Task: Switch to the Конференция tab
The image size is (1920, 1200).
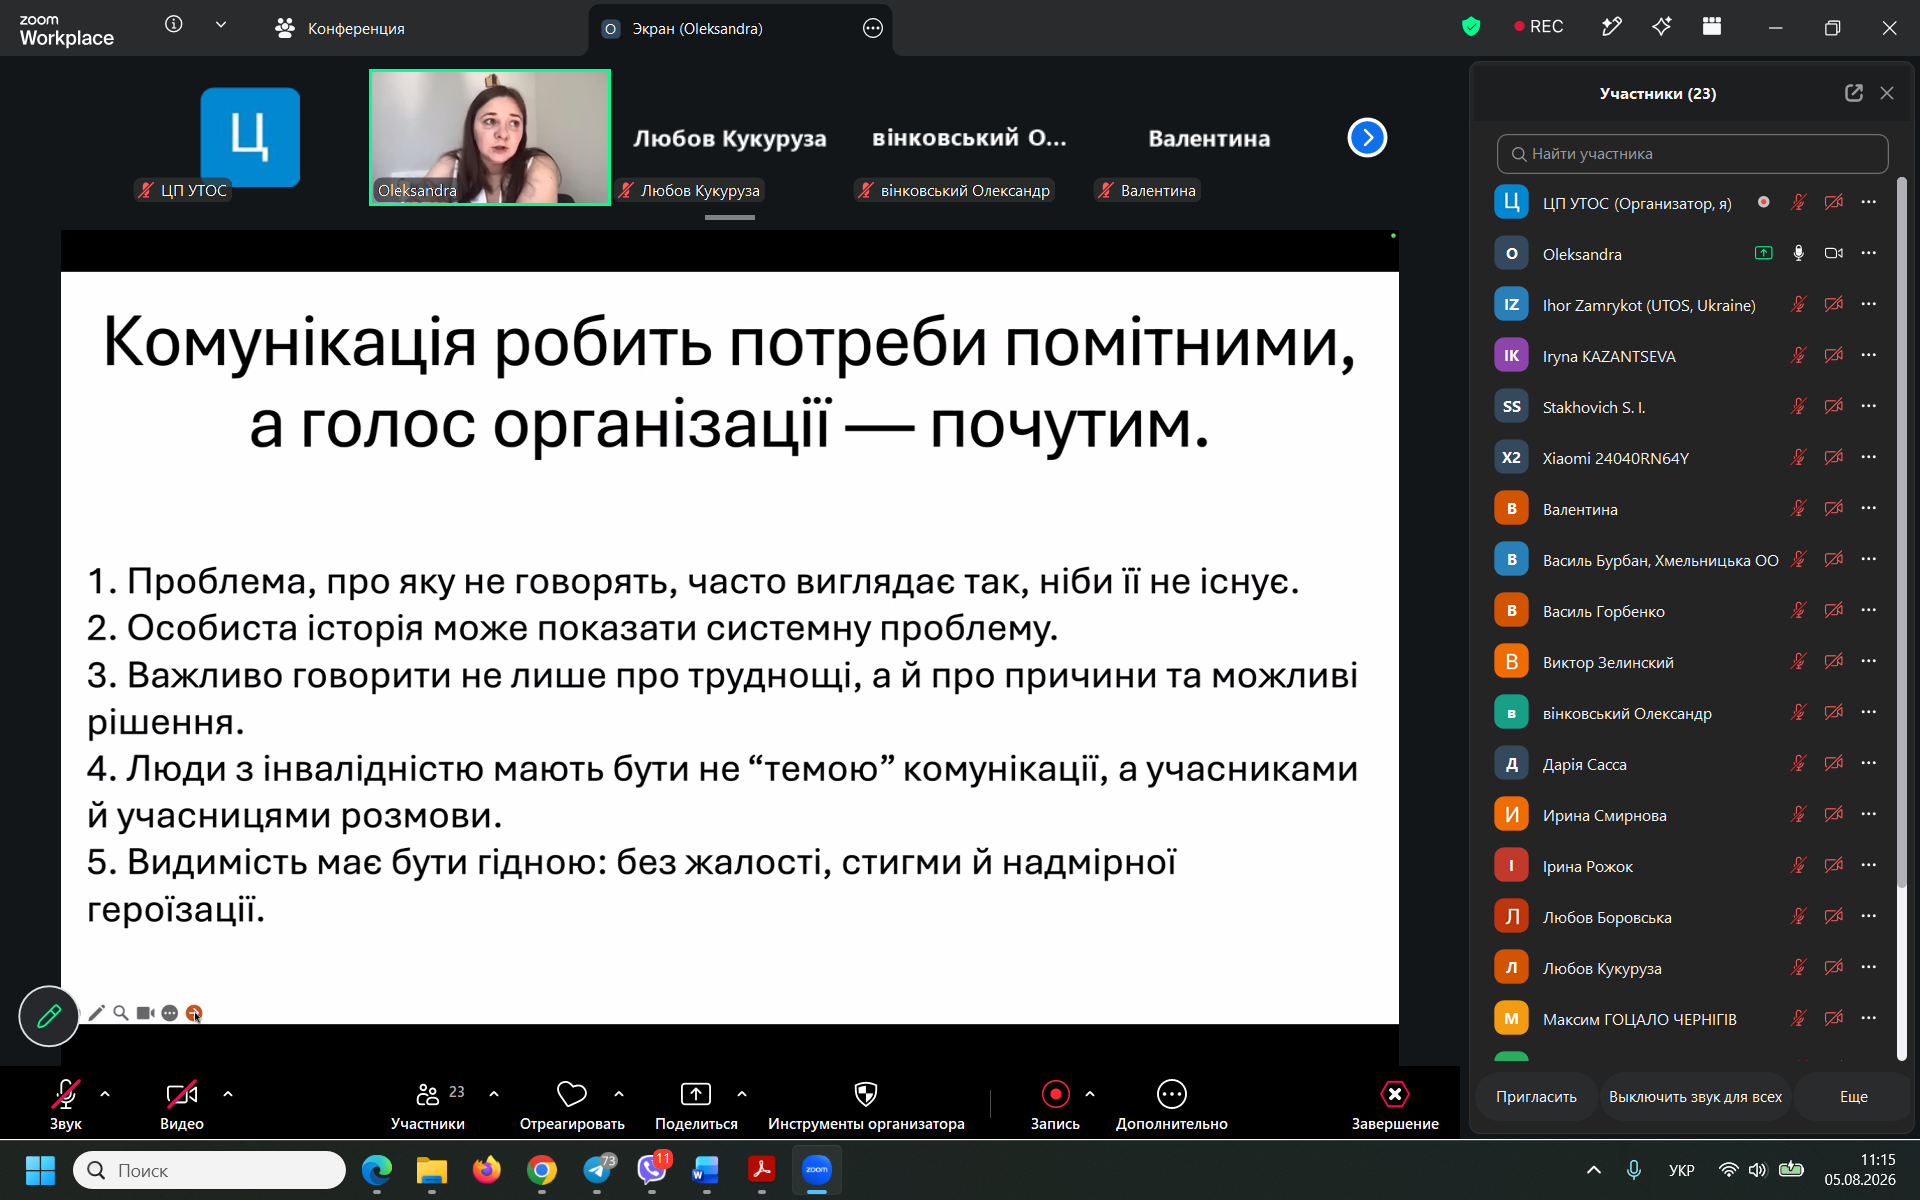Action: pyautogui.click(x=340, y=28)
